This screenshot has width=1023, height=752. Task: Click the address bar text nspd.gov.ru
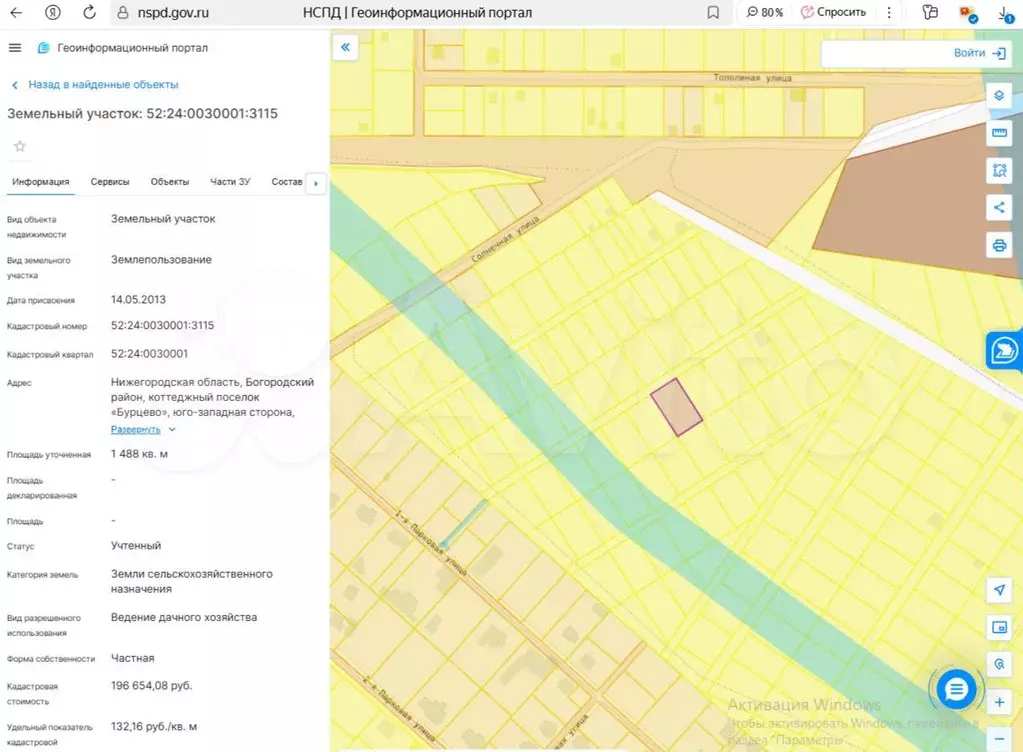point(173,12)
